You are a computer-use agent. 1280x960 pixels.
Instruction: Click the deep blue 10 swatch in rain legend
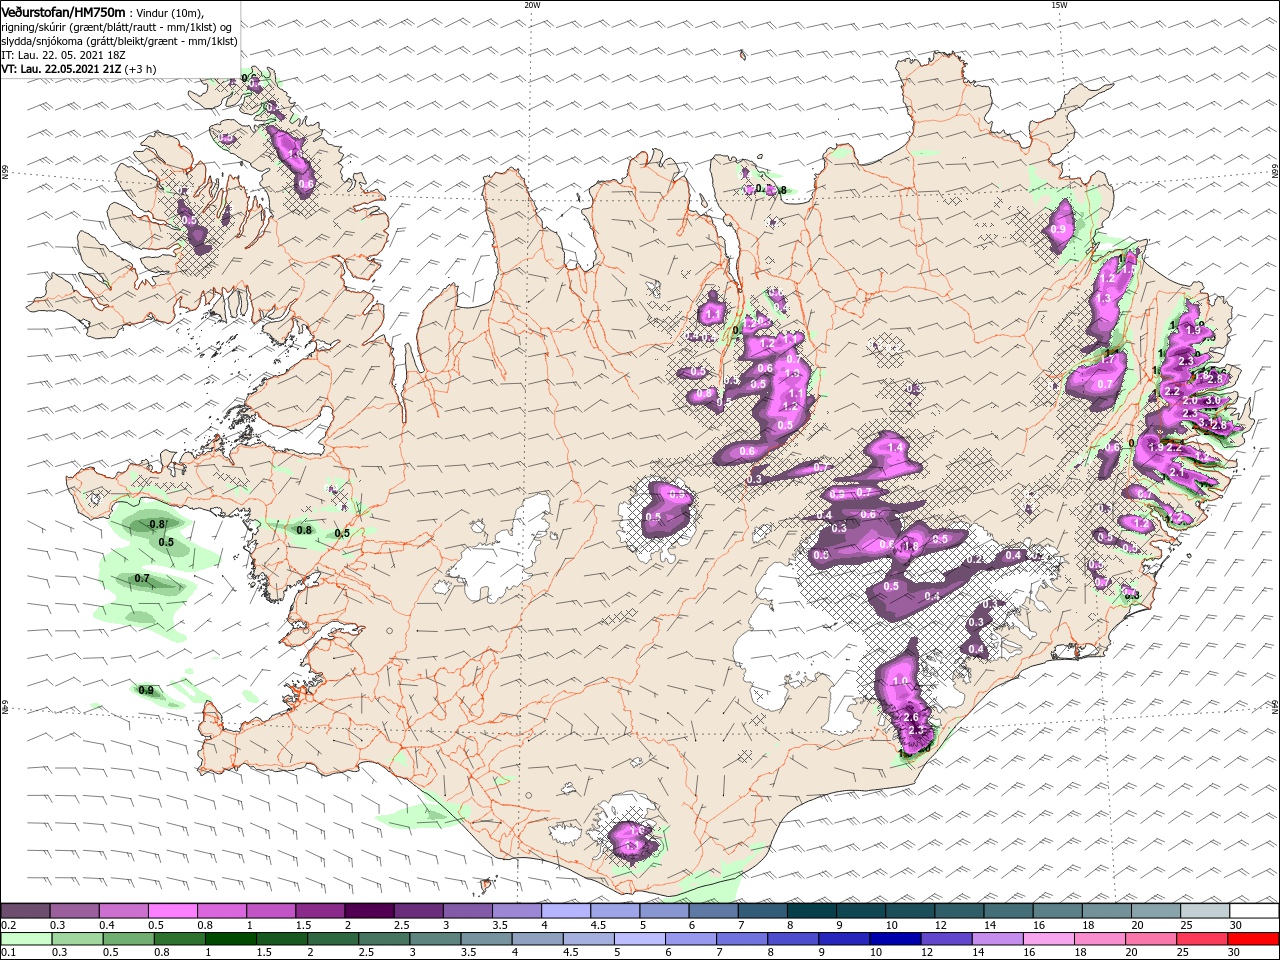(x=895, y=939)
